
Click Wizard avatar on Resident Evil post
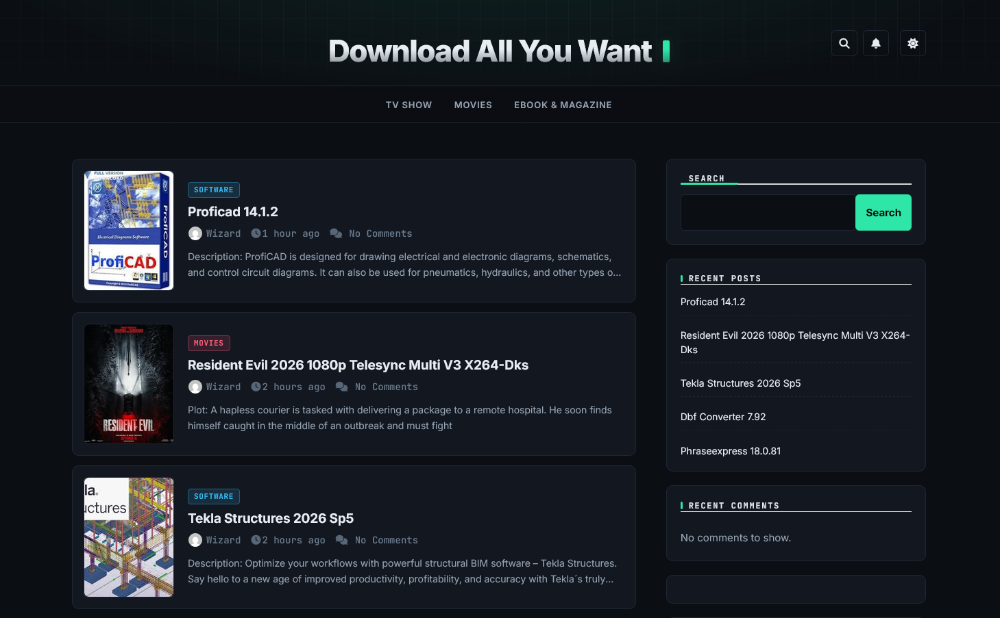point(195,386)
